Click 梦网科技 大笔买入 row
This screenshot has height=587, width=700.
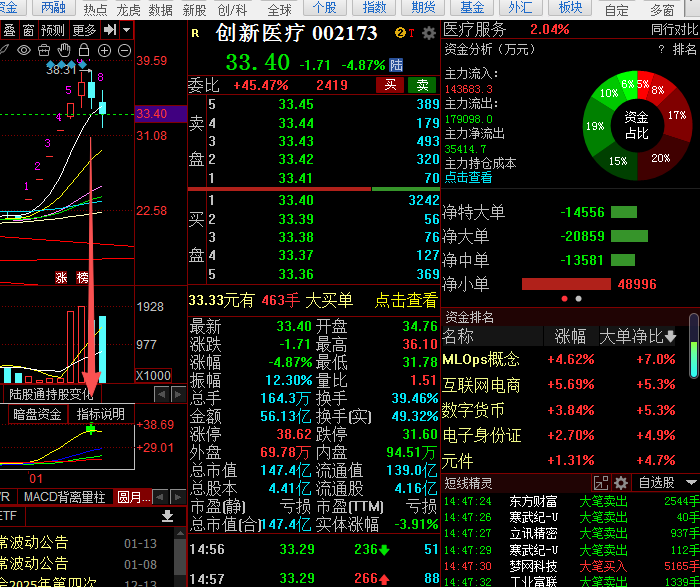(571, 566)
